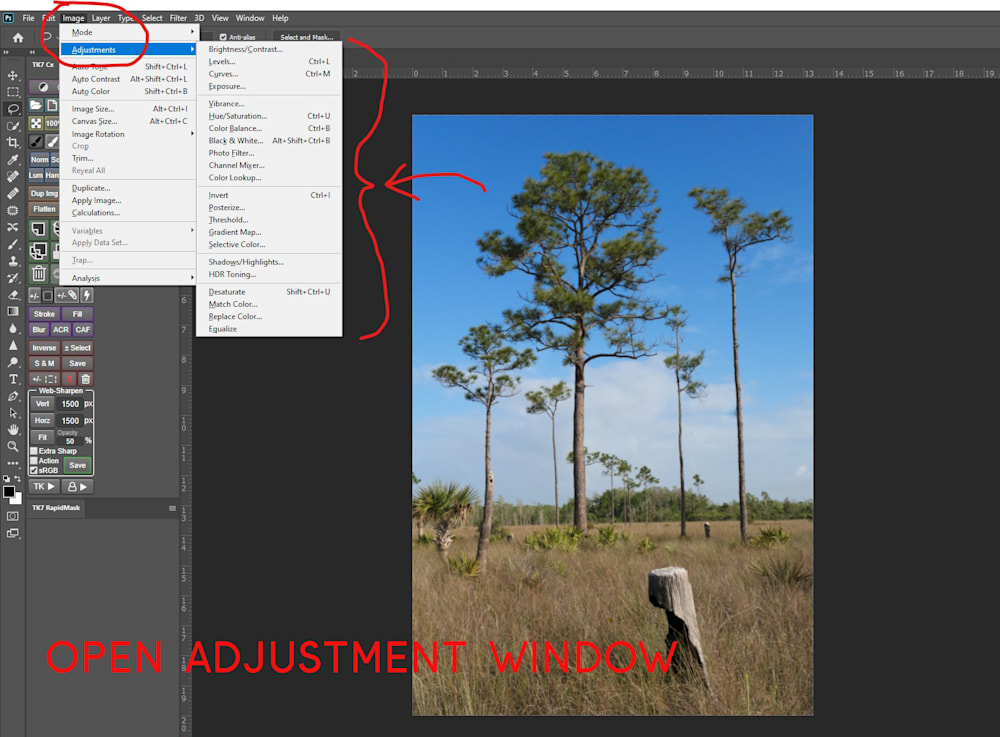Image resolution: width=1000 pixels, height=737 pixels.
Task: Click the Stroke button in TK7 panel
Action: click(44, 314)
